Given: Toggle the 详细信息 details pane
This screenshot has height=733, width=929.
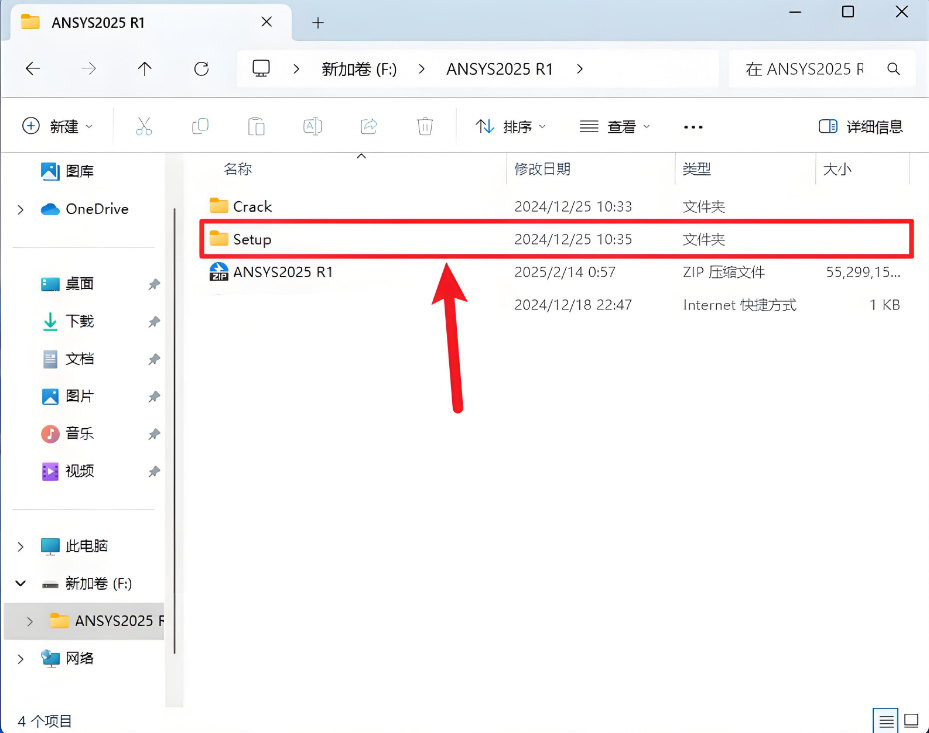Looking at the screenshot, I should click(860, 126).
